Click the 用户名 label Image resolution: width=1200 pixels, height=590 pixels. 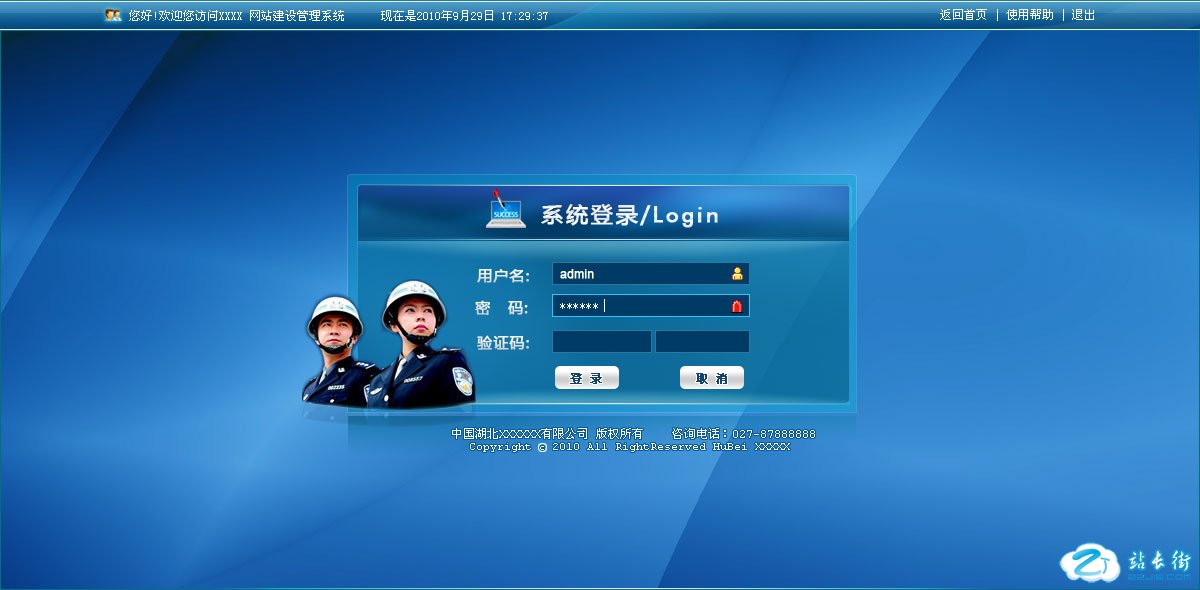(x=503, y=275)
